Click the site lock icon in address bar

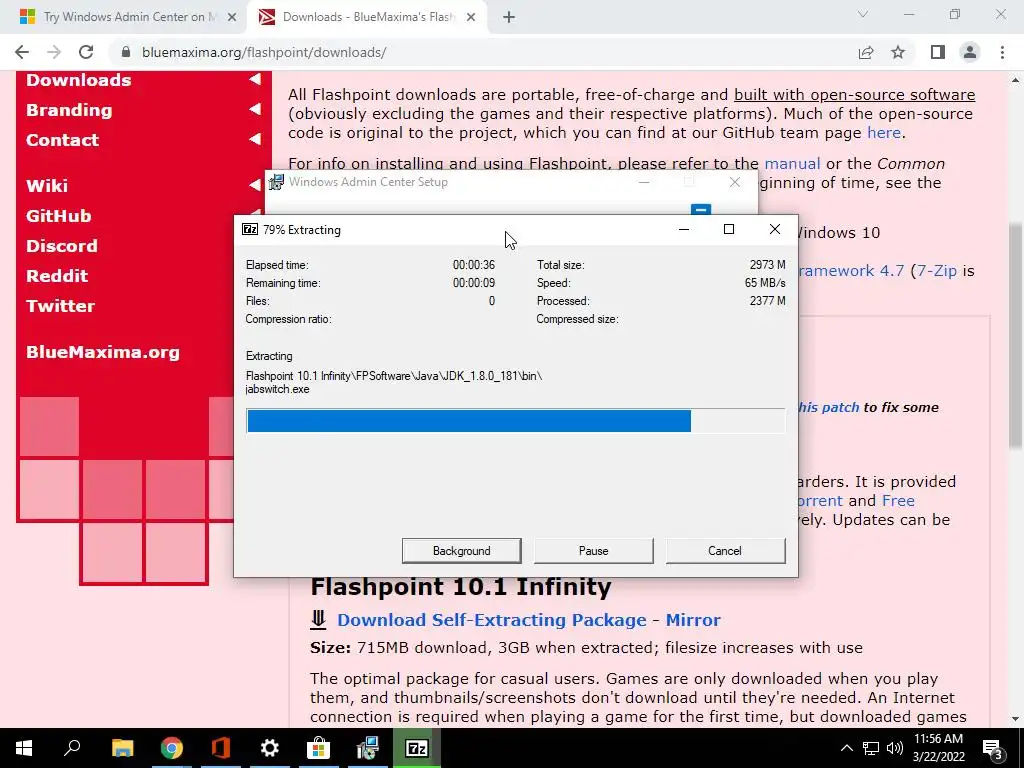125,52
